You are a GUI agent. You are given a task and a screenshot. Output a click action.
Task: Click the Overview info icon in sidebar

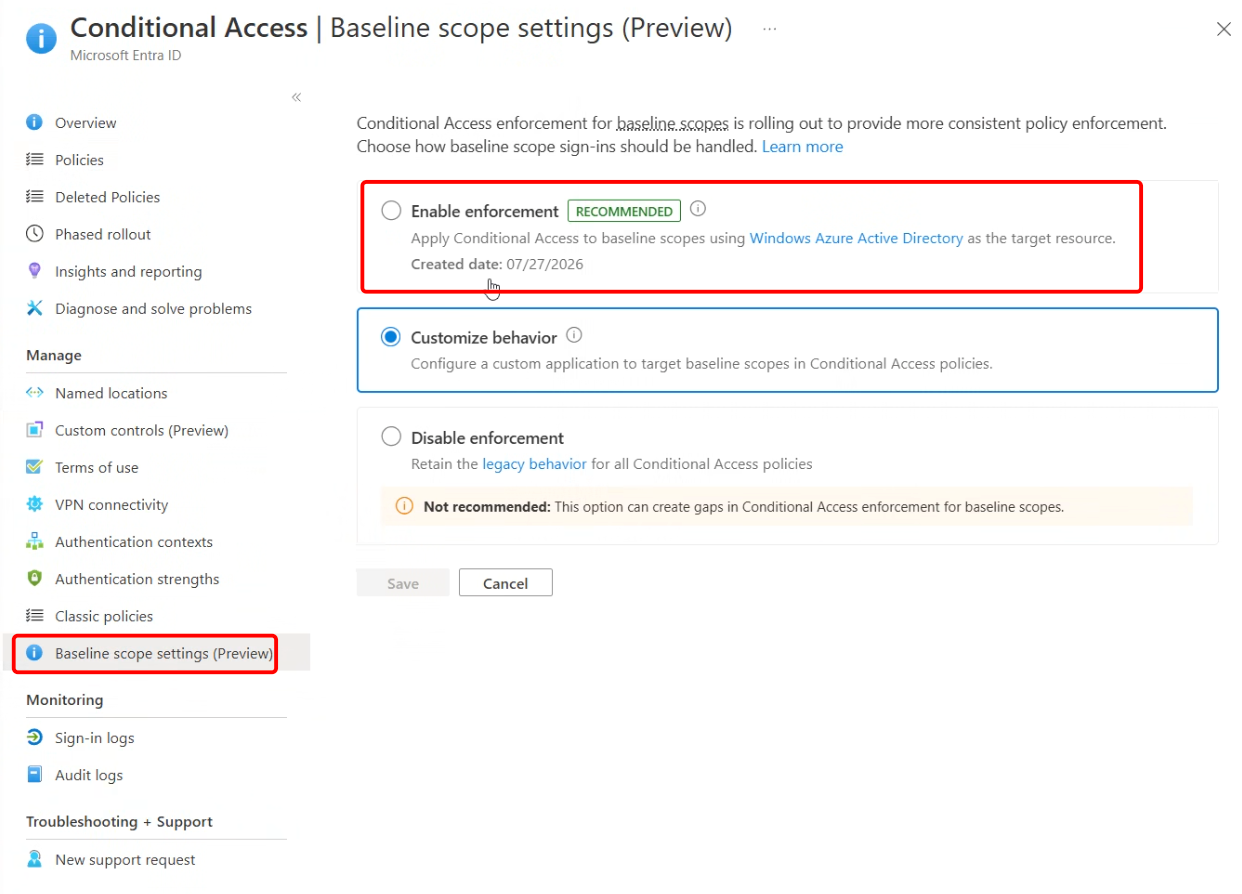35,123
